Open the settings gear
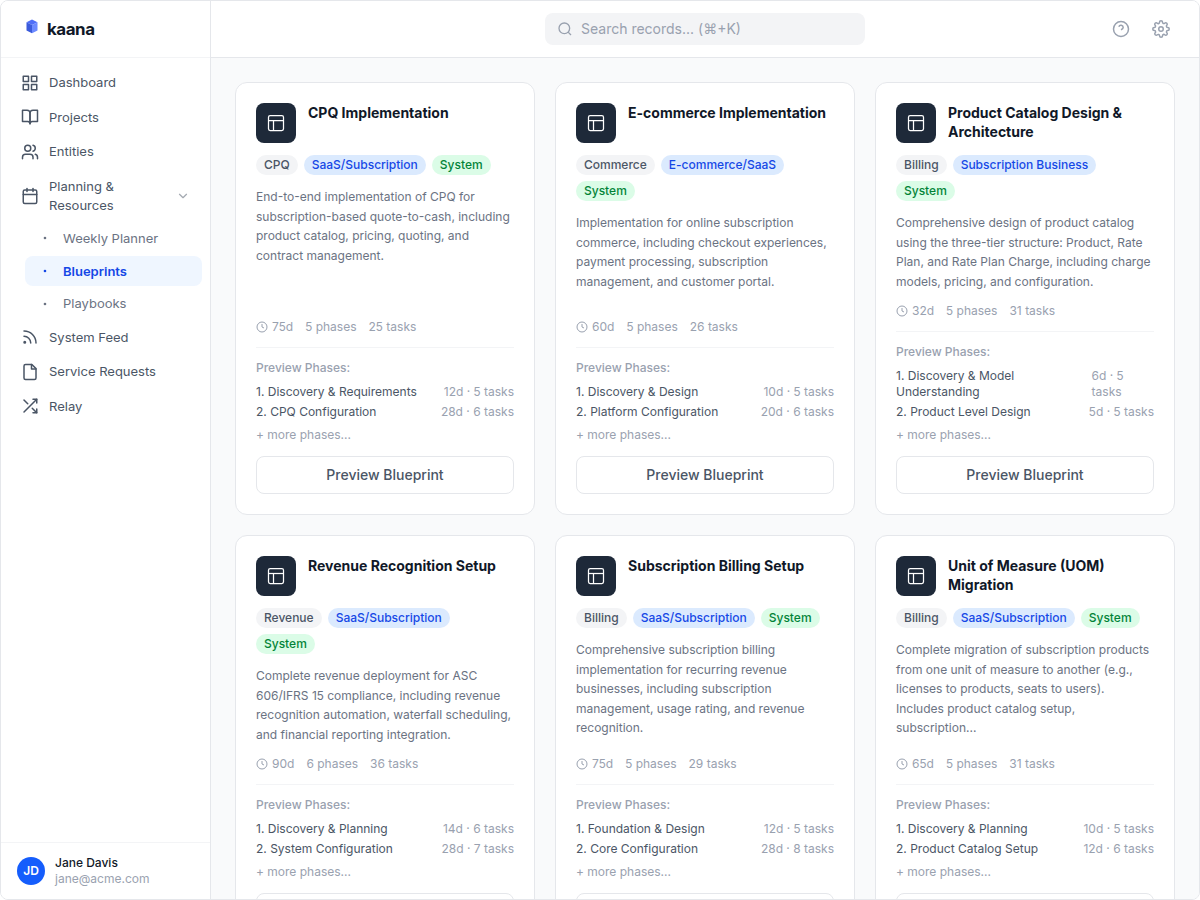Viewport: 1200px width, 900px height. point(1160,29)
